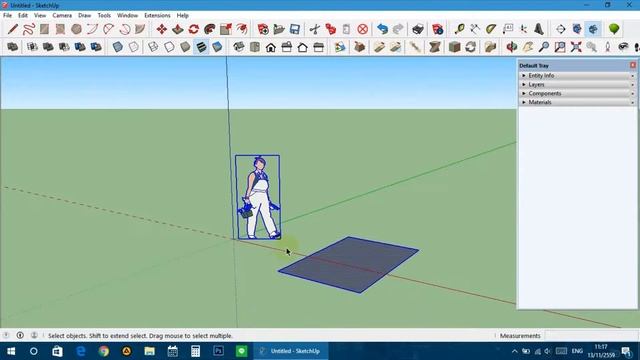Switch to Monochrome style
The width and height of the screenshot is (640, 360).
217,47
